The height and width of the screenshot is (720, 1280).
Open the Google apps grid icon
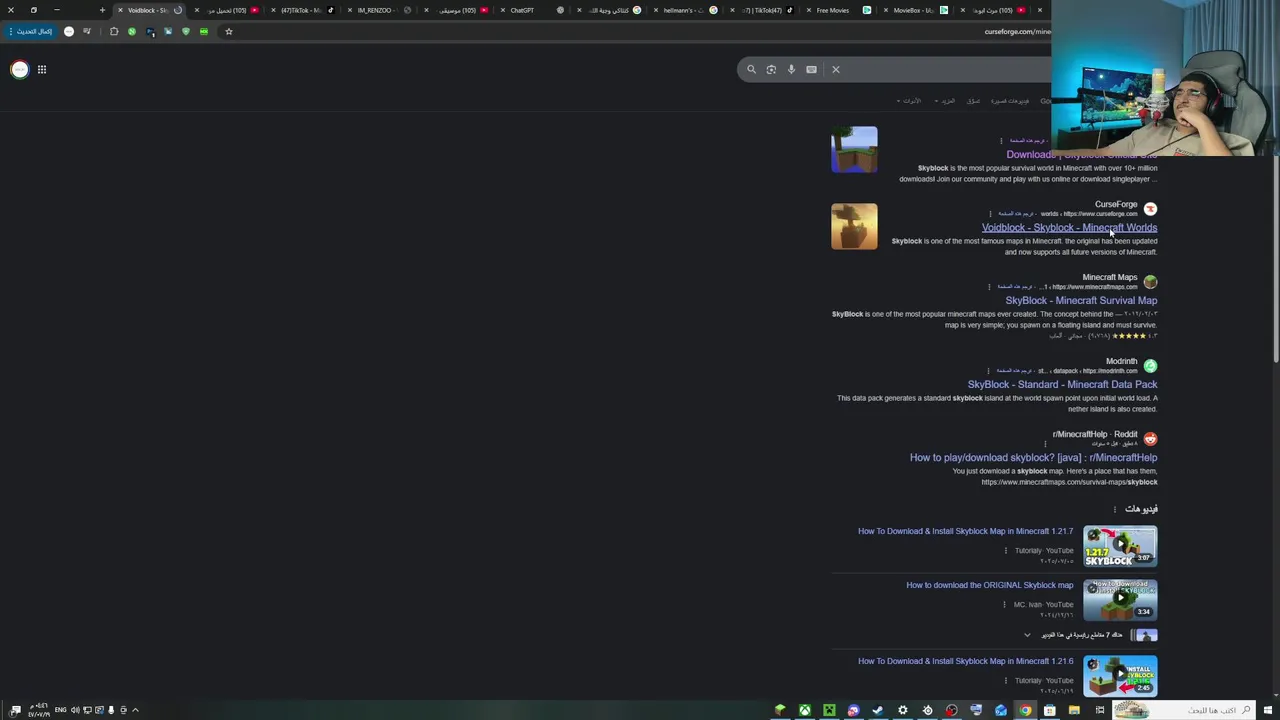(x=42, y=69)
